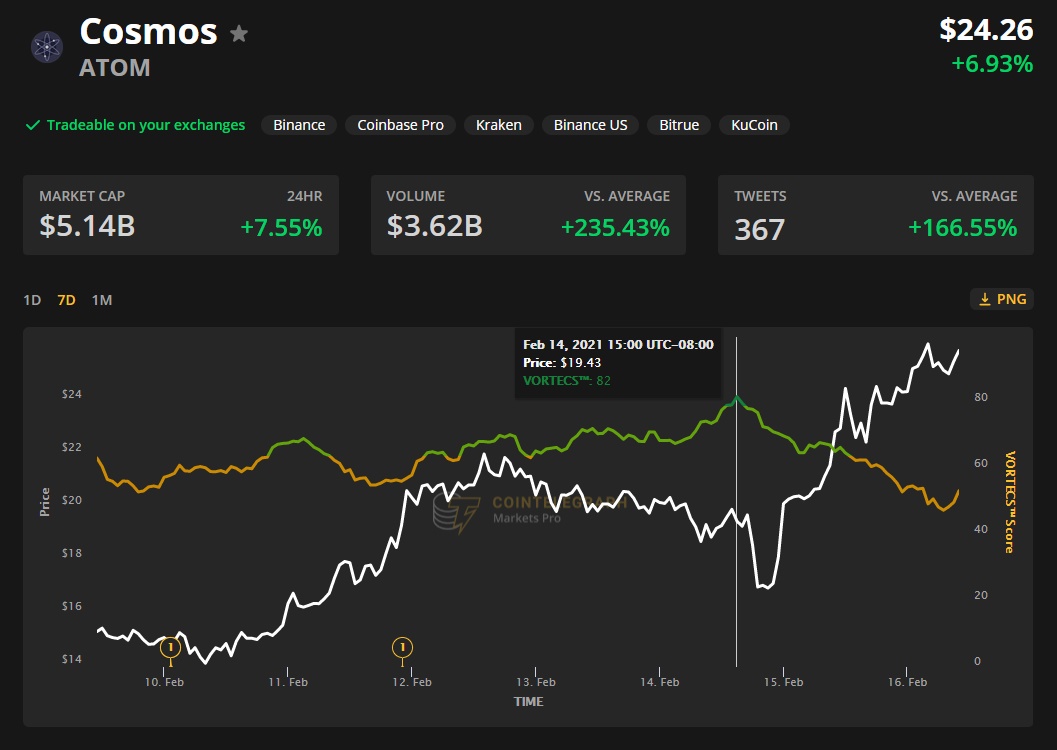Select the 7D timeframe tab
This screenshot has height=750, width=1057.
(x=66, y=300)
